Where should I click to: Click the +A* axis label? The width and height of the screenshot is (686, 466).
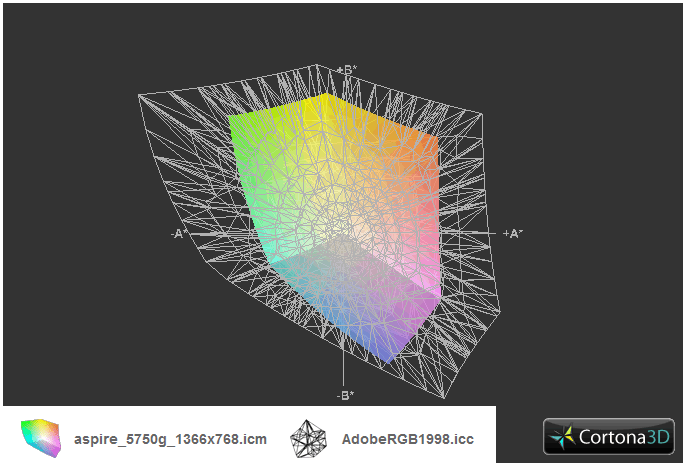click(513, 234)
